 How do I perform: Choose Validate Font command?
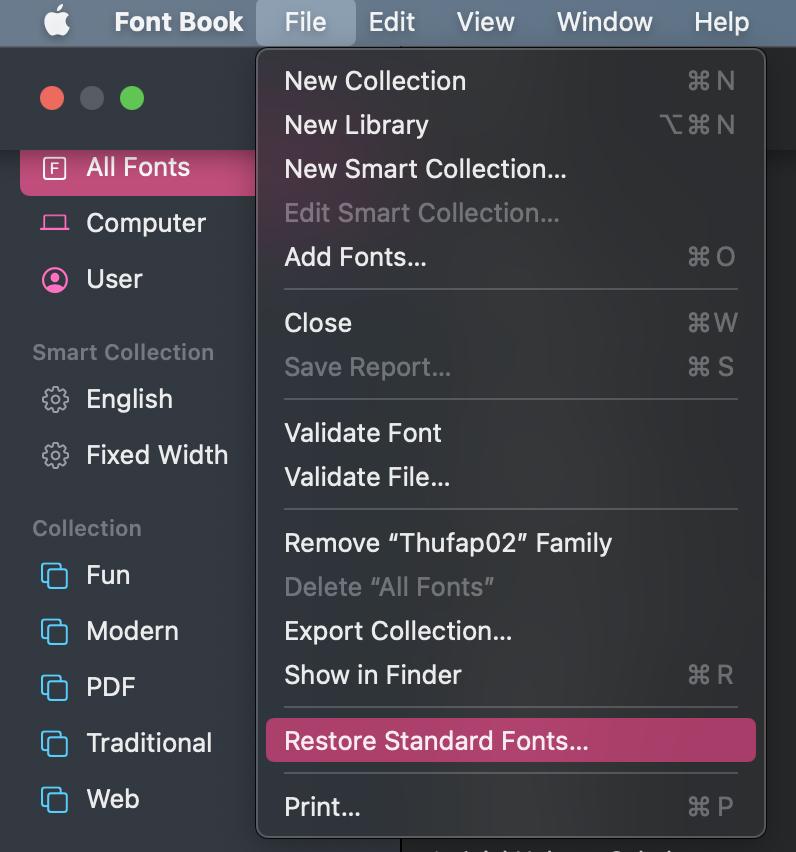click(x=363, y=433)
